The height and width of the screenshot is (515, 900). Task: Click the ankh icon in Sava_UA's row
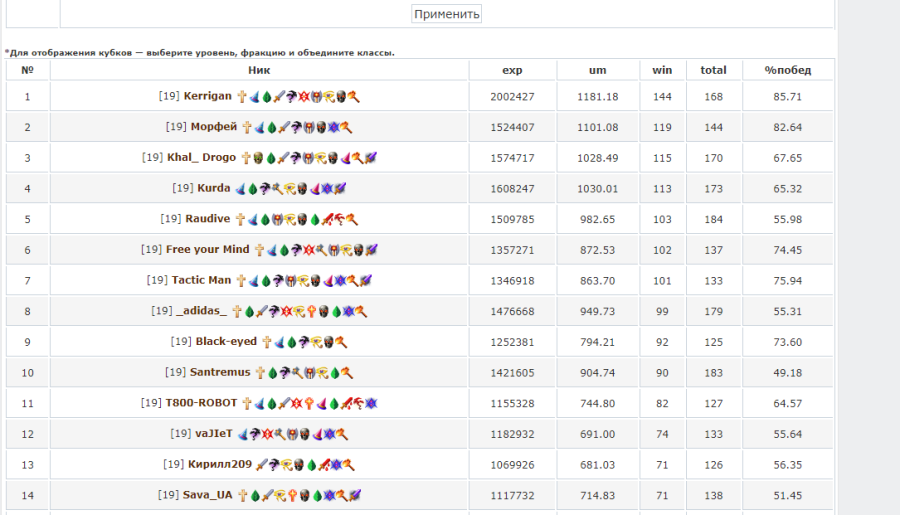292,495
